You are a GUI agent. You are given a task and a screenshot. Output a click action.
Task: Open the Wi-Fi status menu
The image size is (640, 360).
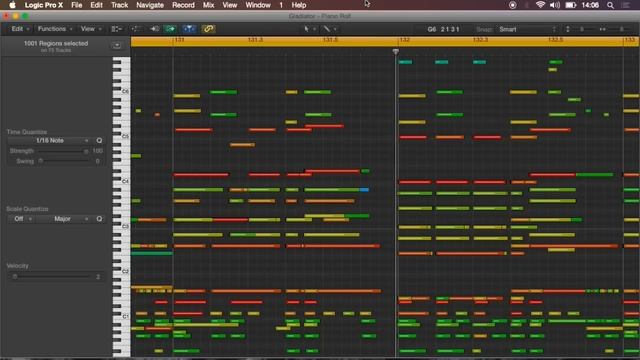pos(540,5)
